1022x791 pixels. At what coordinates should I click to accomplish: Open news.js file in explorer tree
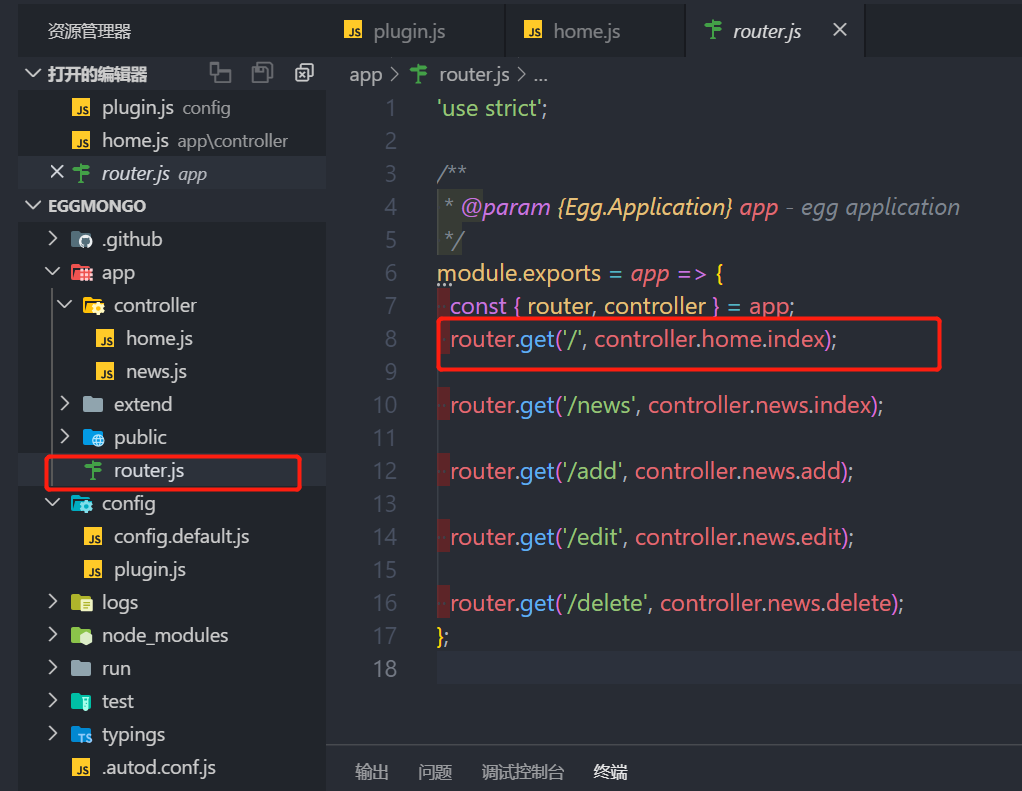tap(155, 371)
